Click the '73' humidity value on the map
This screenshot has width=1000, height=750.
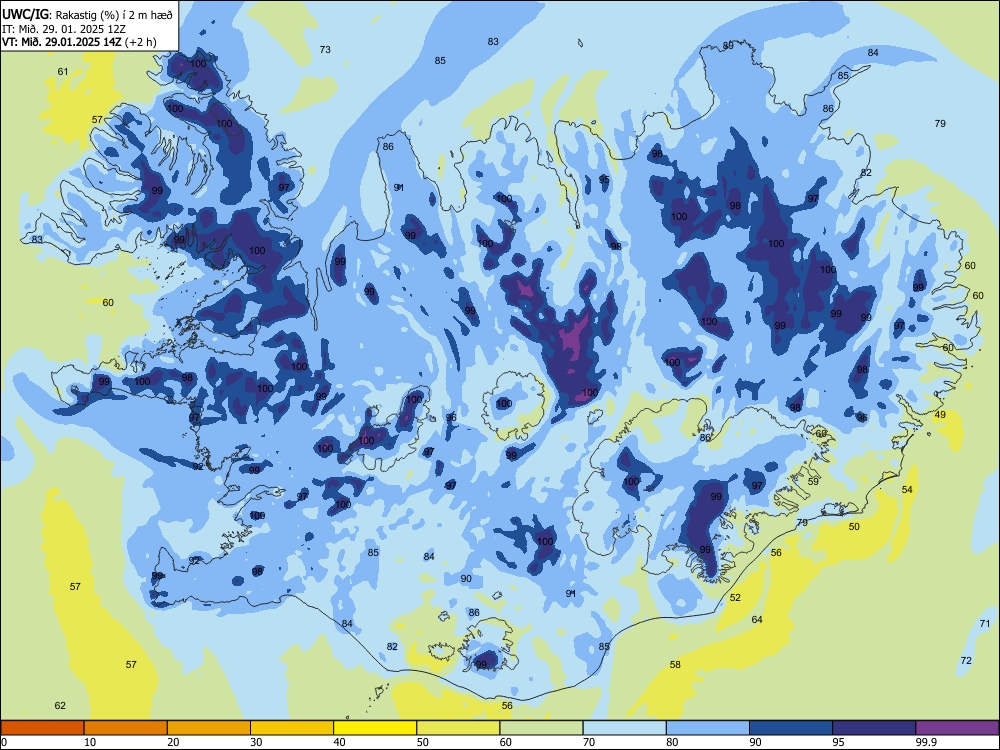(325, 50)
